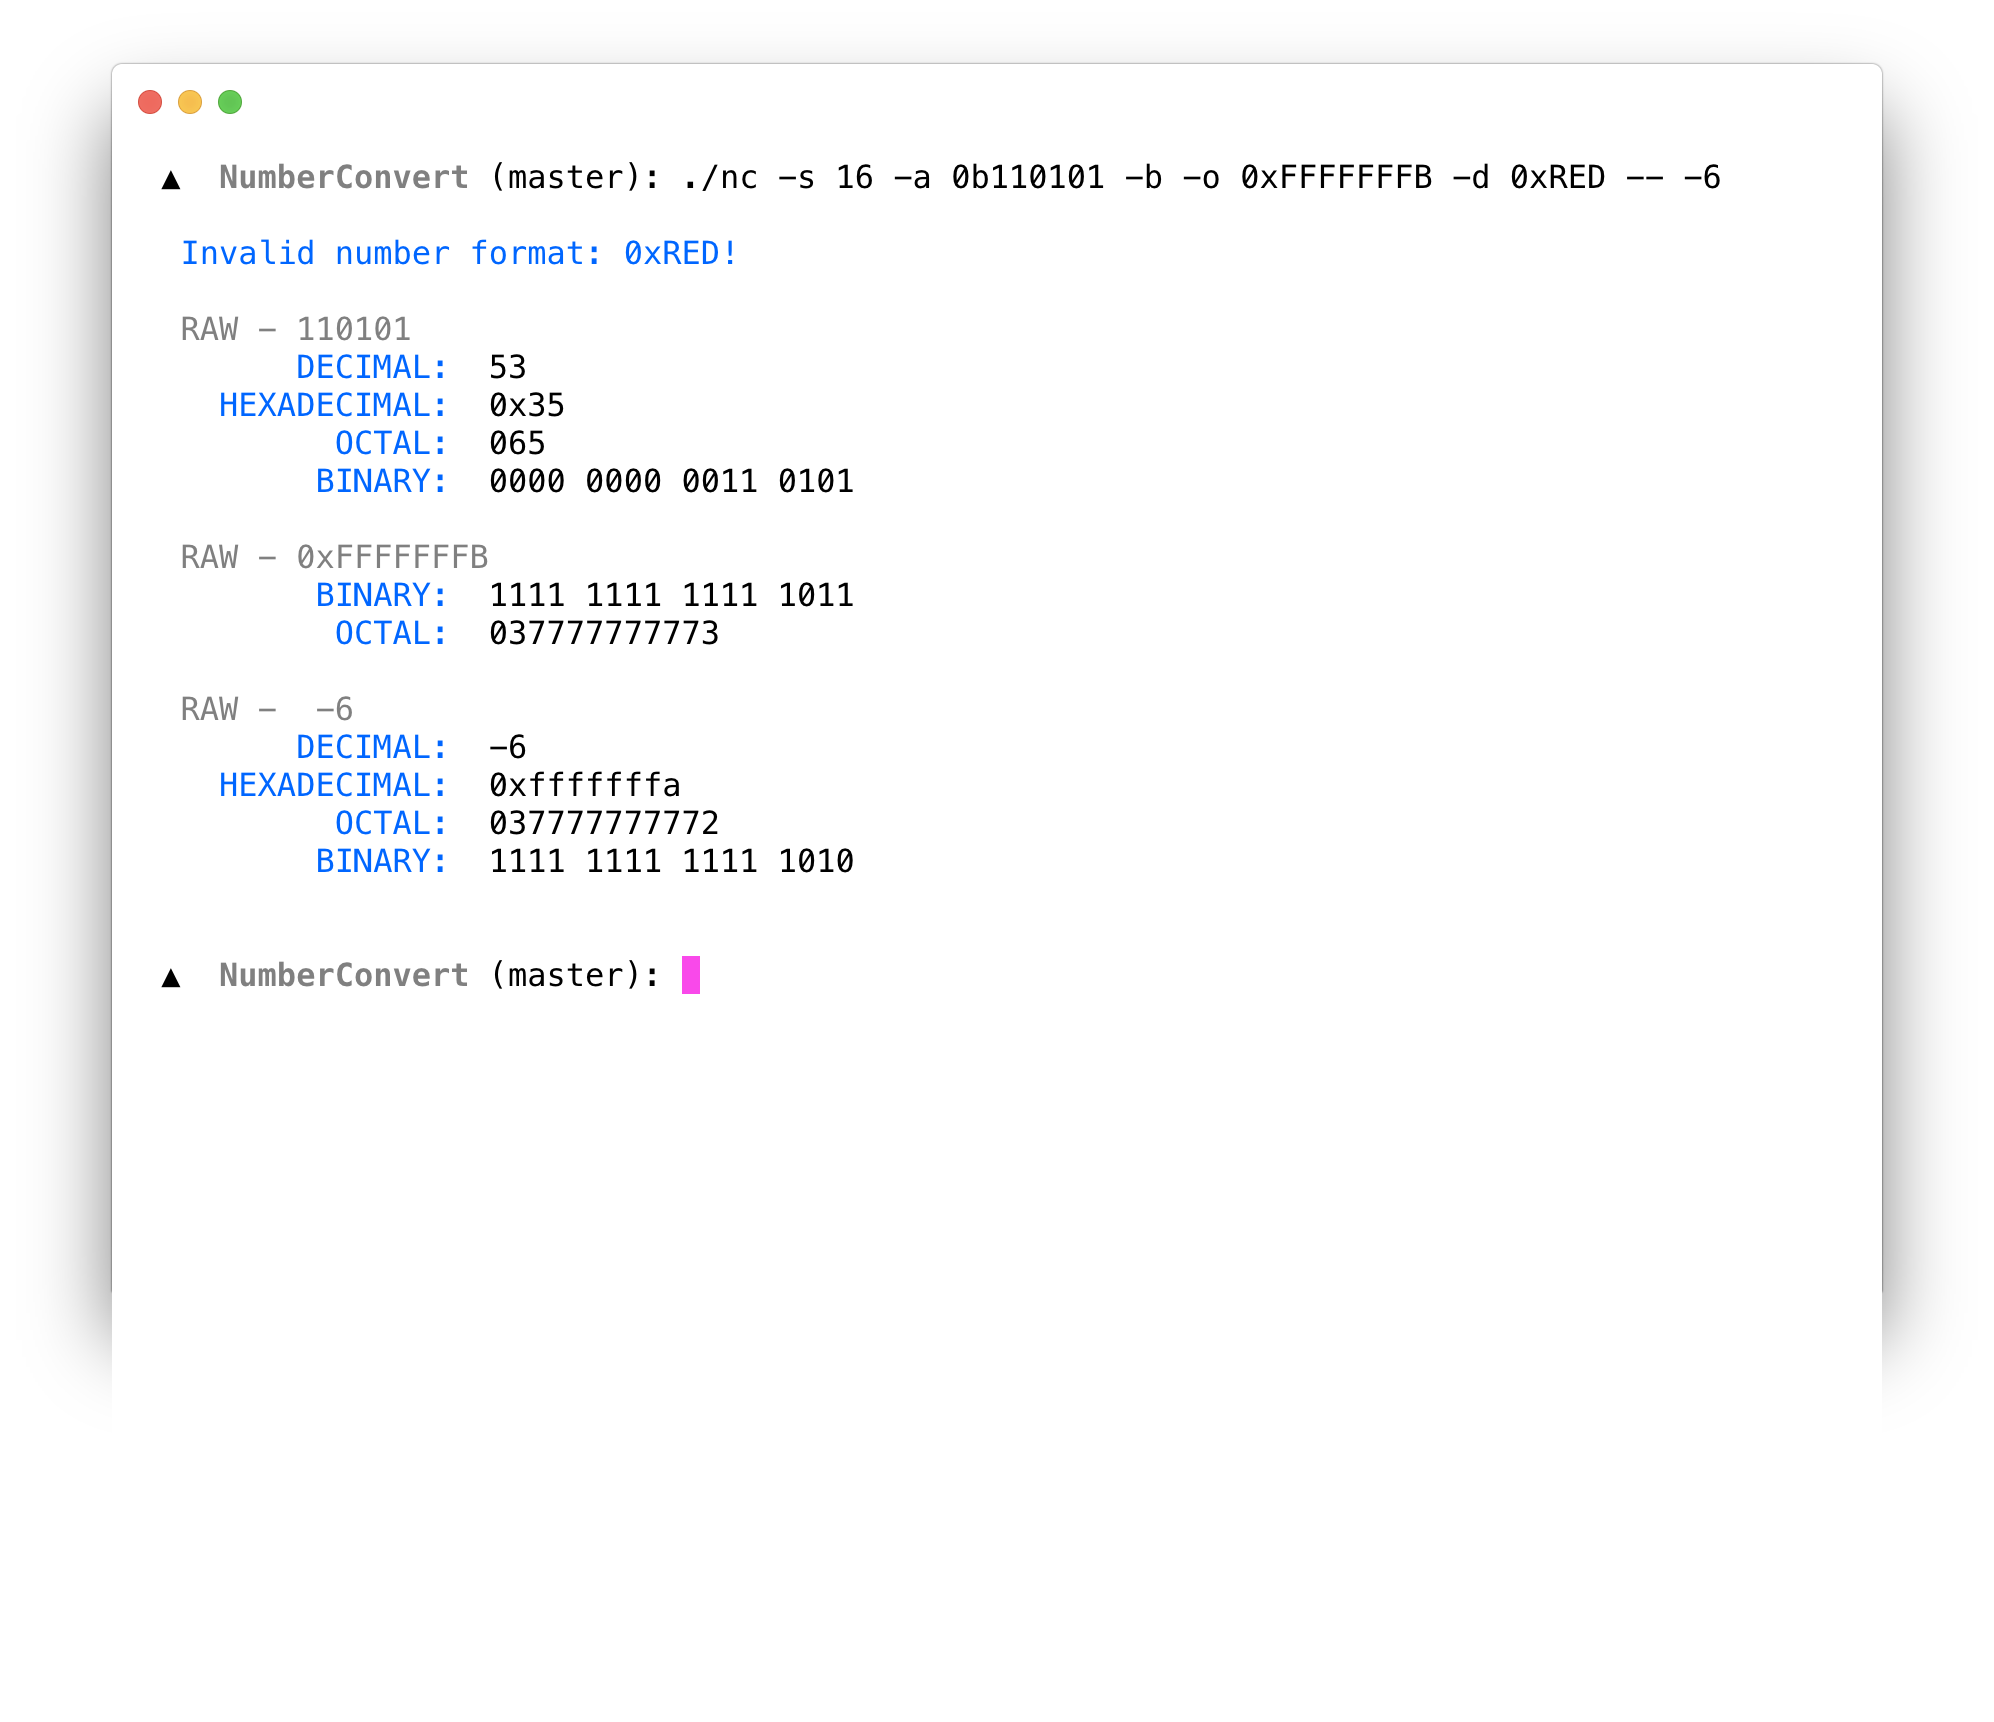Click the octal value 065
Image resolution: width=1994 pixels, height=1722 pixels.
point(517,444)
